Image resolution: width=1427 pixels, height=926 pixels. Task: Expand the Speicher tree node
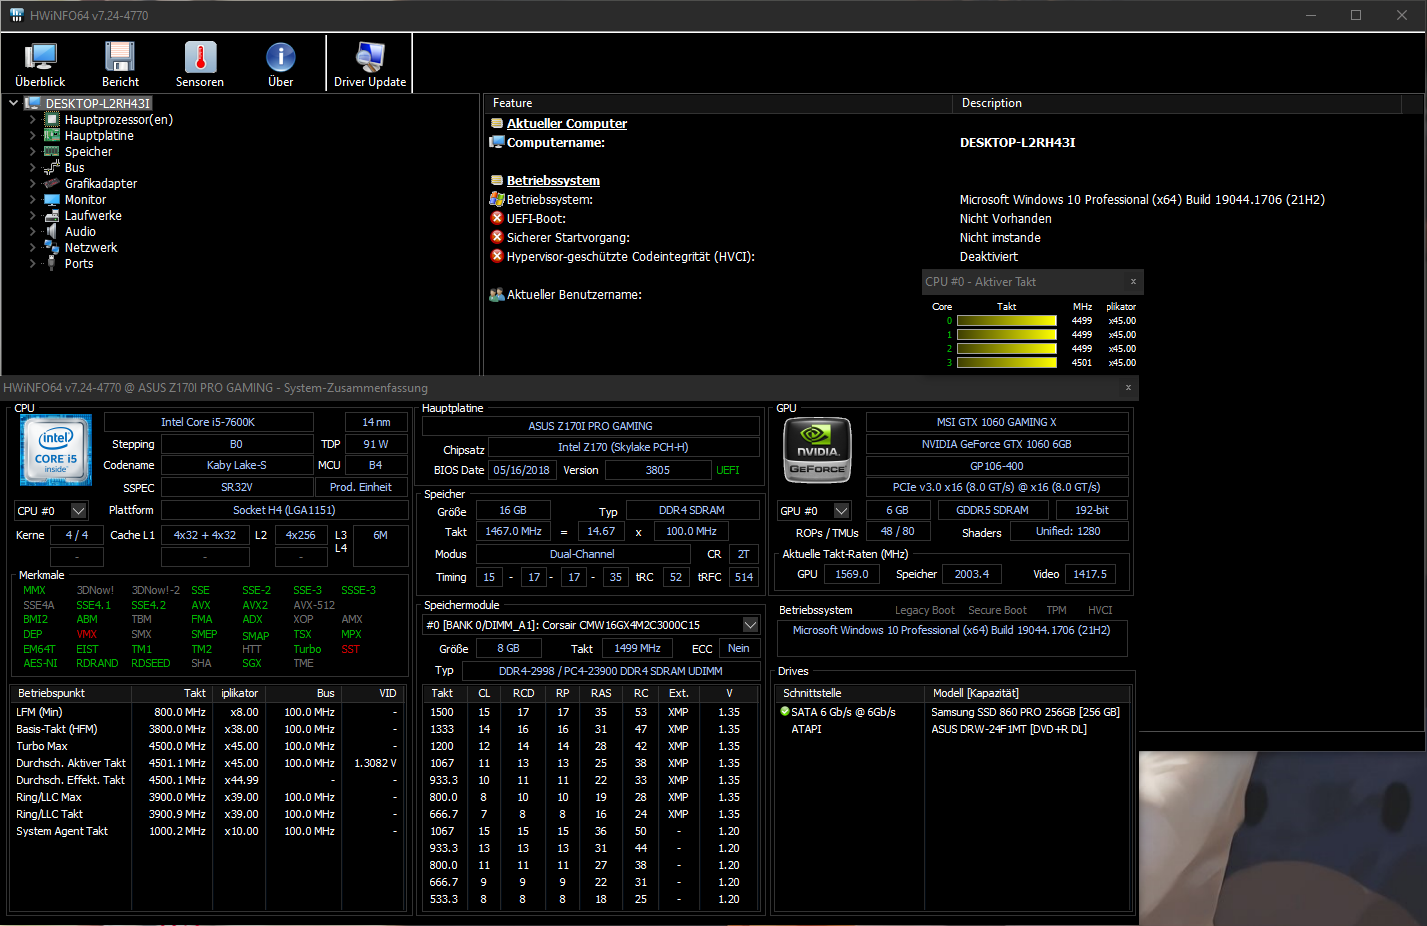click(x=32, y=152)
